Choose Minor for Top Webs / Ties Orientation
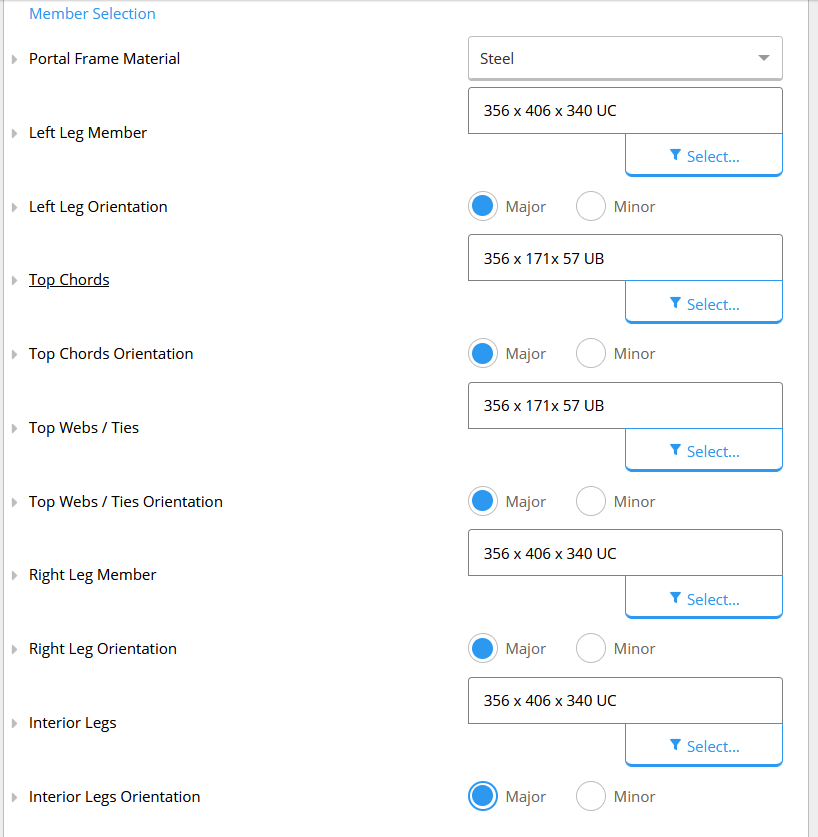This screenshot has width=818, height=837. coord(591,501)
